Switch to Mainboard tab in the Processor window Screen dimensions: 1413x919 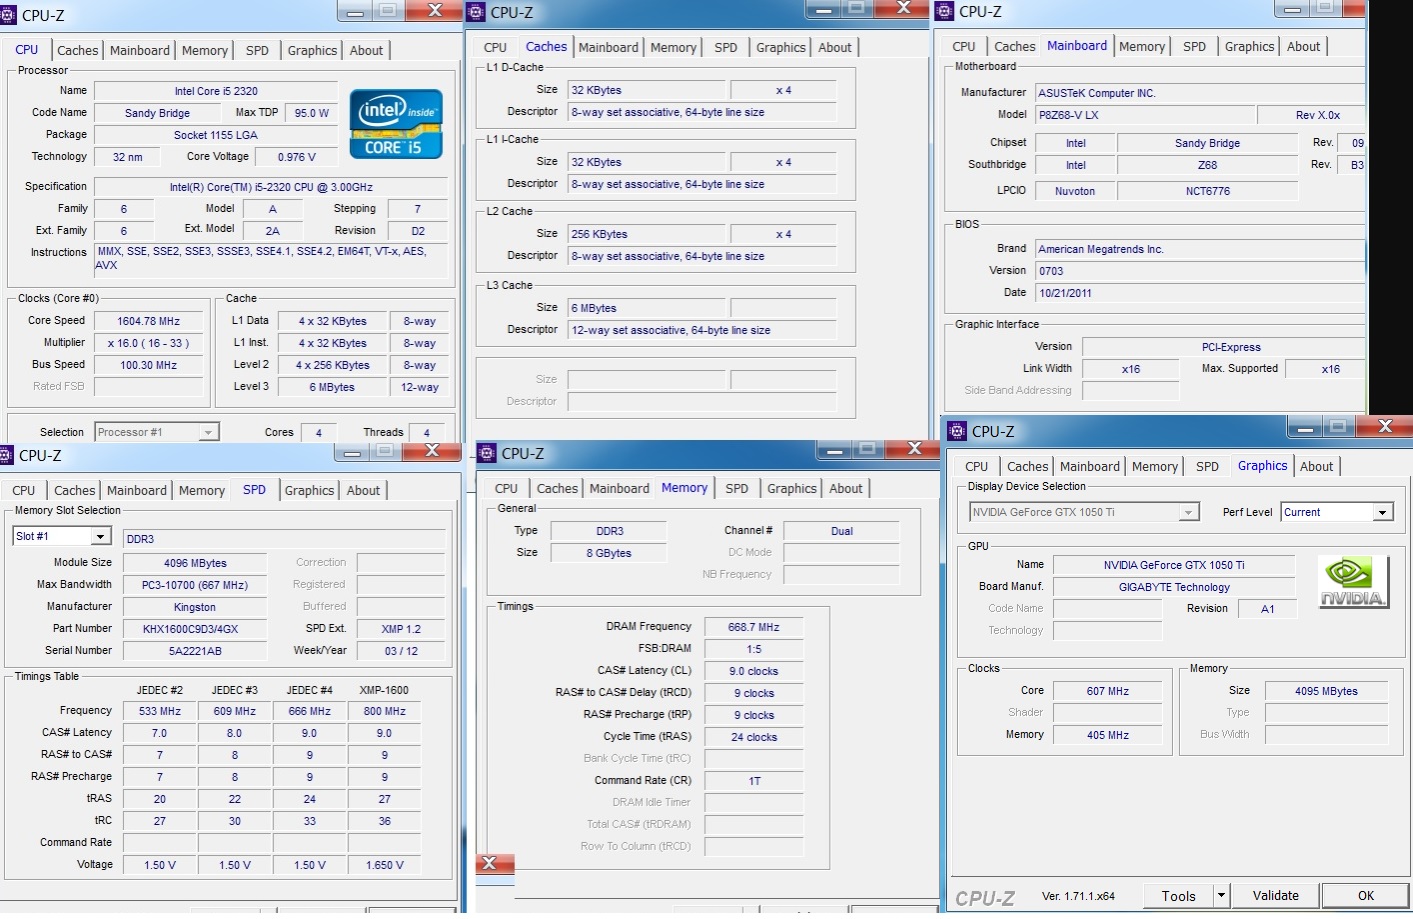pos(140,51)
